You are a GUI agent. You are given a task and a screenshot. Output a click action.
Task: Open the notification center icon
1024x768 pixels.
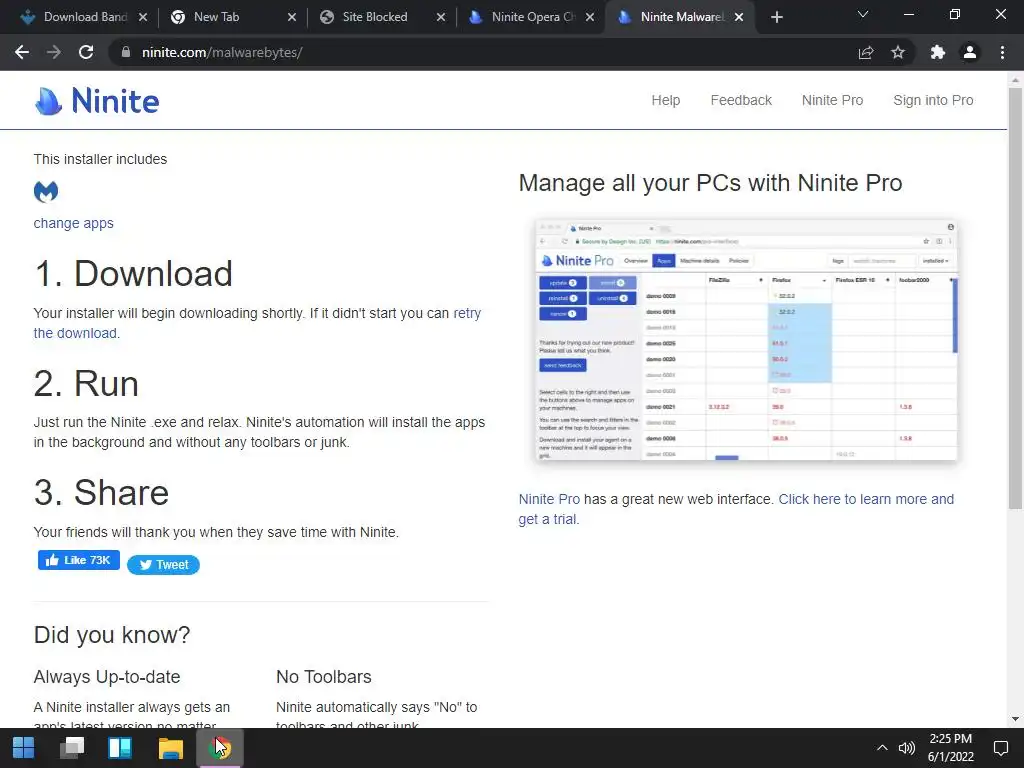[1000, 748]
